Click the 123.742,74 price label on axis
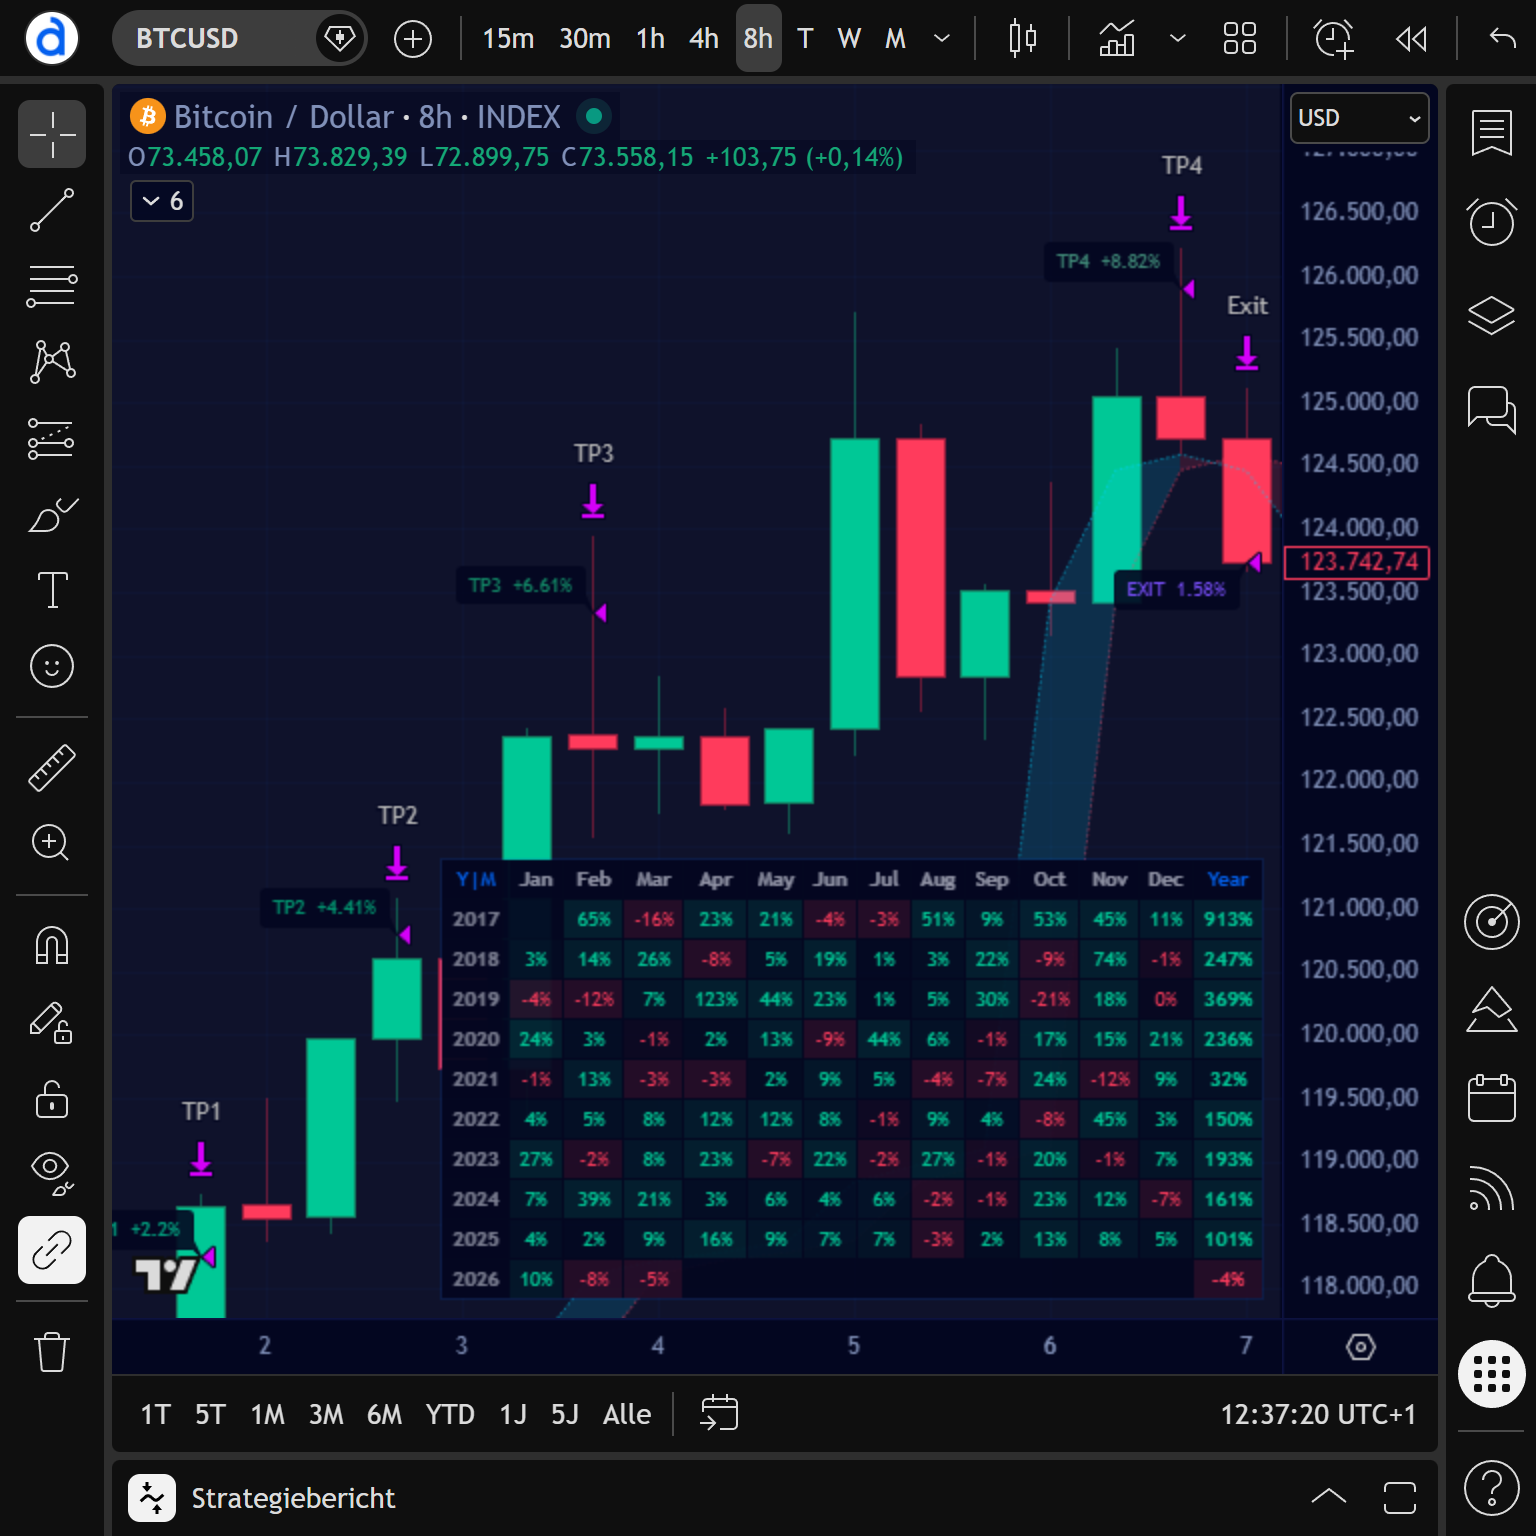The width and height of the screenshot is (1536, 1536). pyautogui.click(x=1358, y=562)
